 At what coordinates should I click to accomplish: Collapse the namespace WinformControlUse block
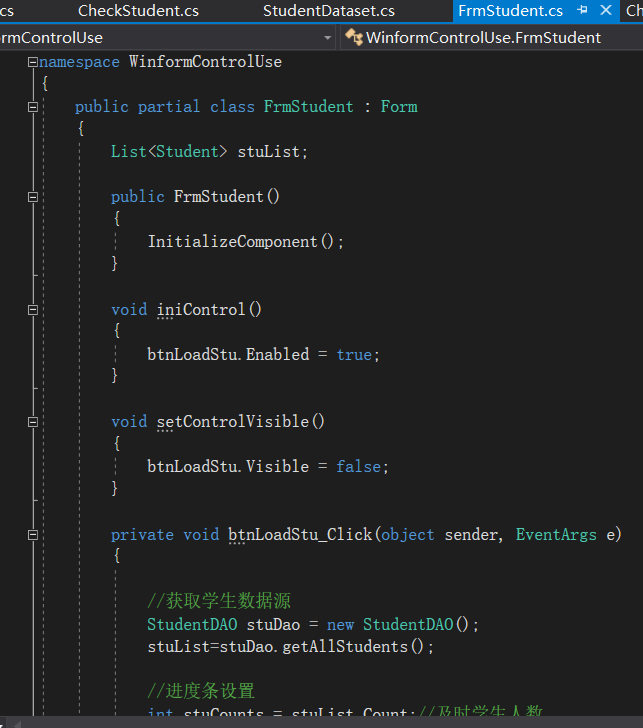(32, 62)
